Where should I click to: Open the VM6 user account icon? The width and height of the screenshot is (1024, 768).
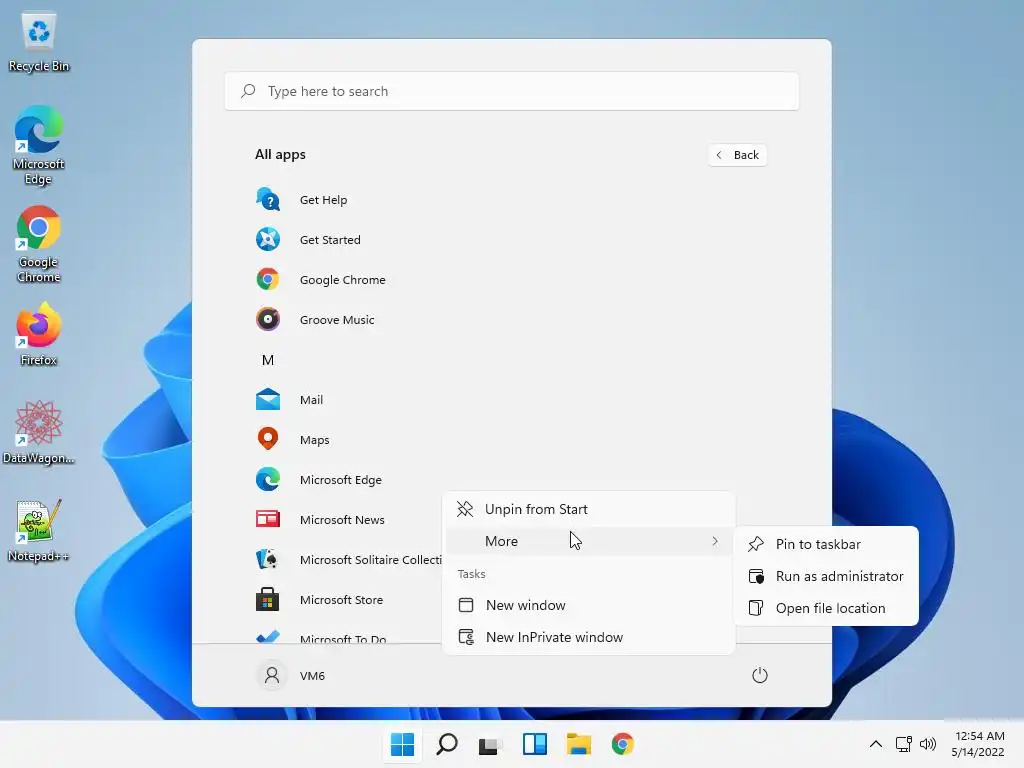(272, 675)
